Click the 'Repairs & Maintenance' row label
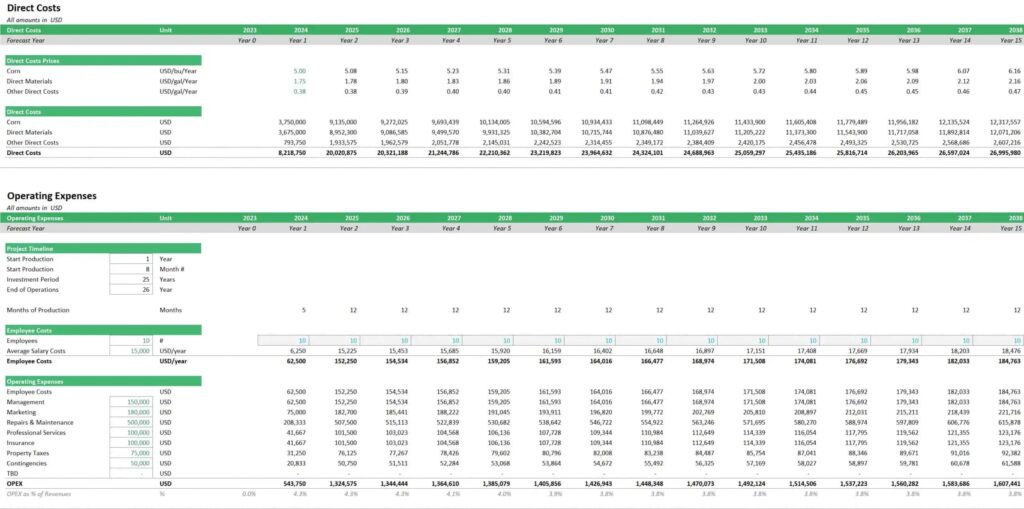 (40, 422)
